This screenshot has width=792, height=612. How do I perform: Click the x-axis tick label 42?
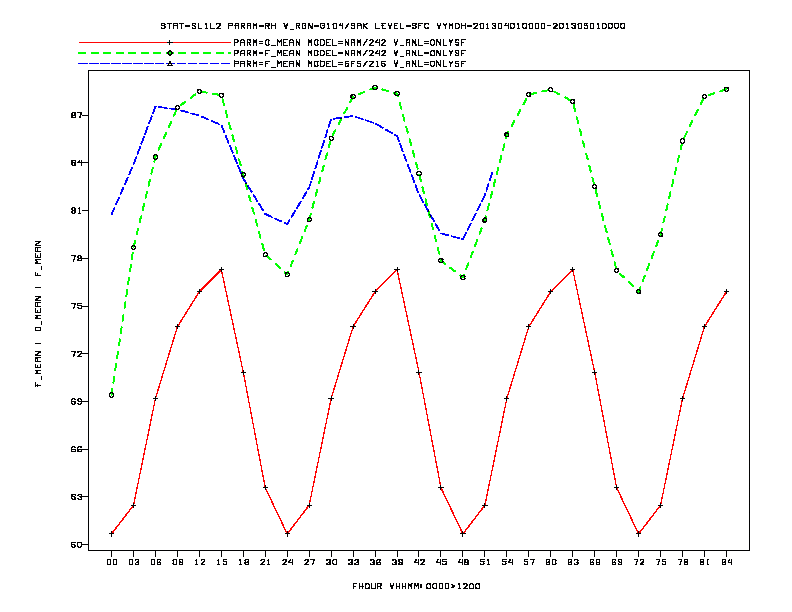(x=419, y=562)
